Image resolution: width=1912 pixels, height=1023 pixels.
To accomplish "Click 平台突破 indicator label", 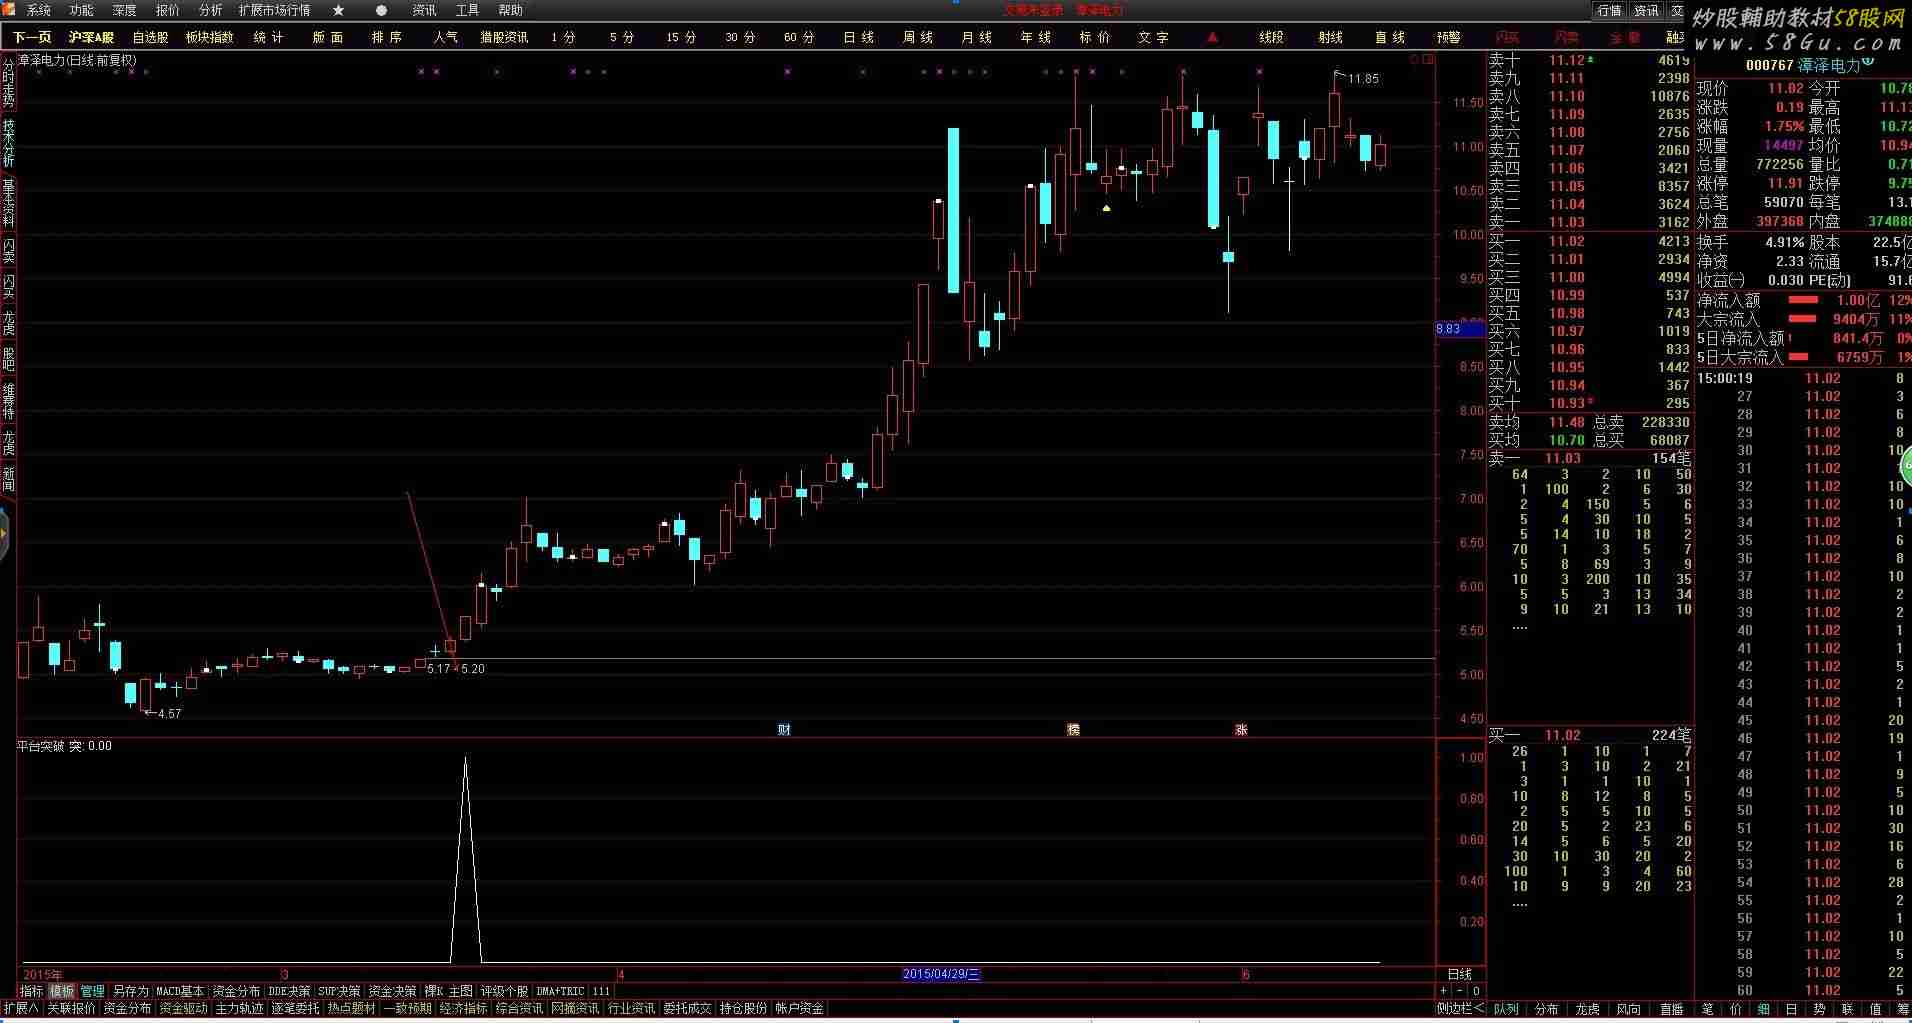I will [x=41, y=746].
